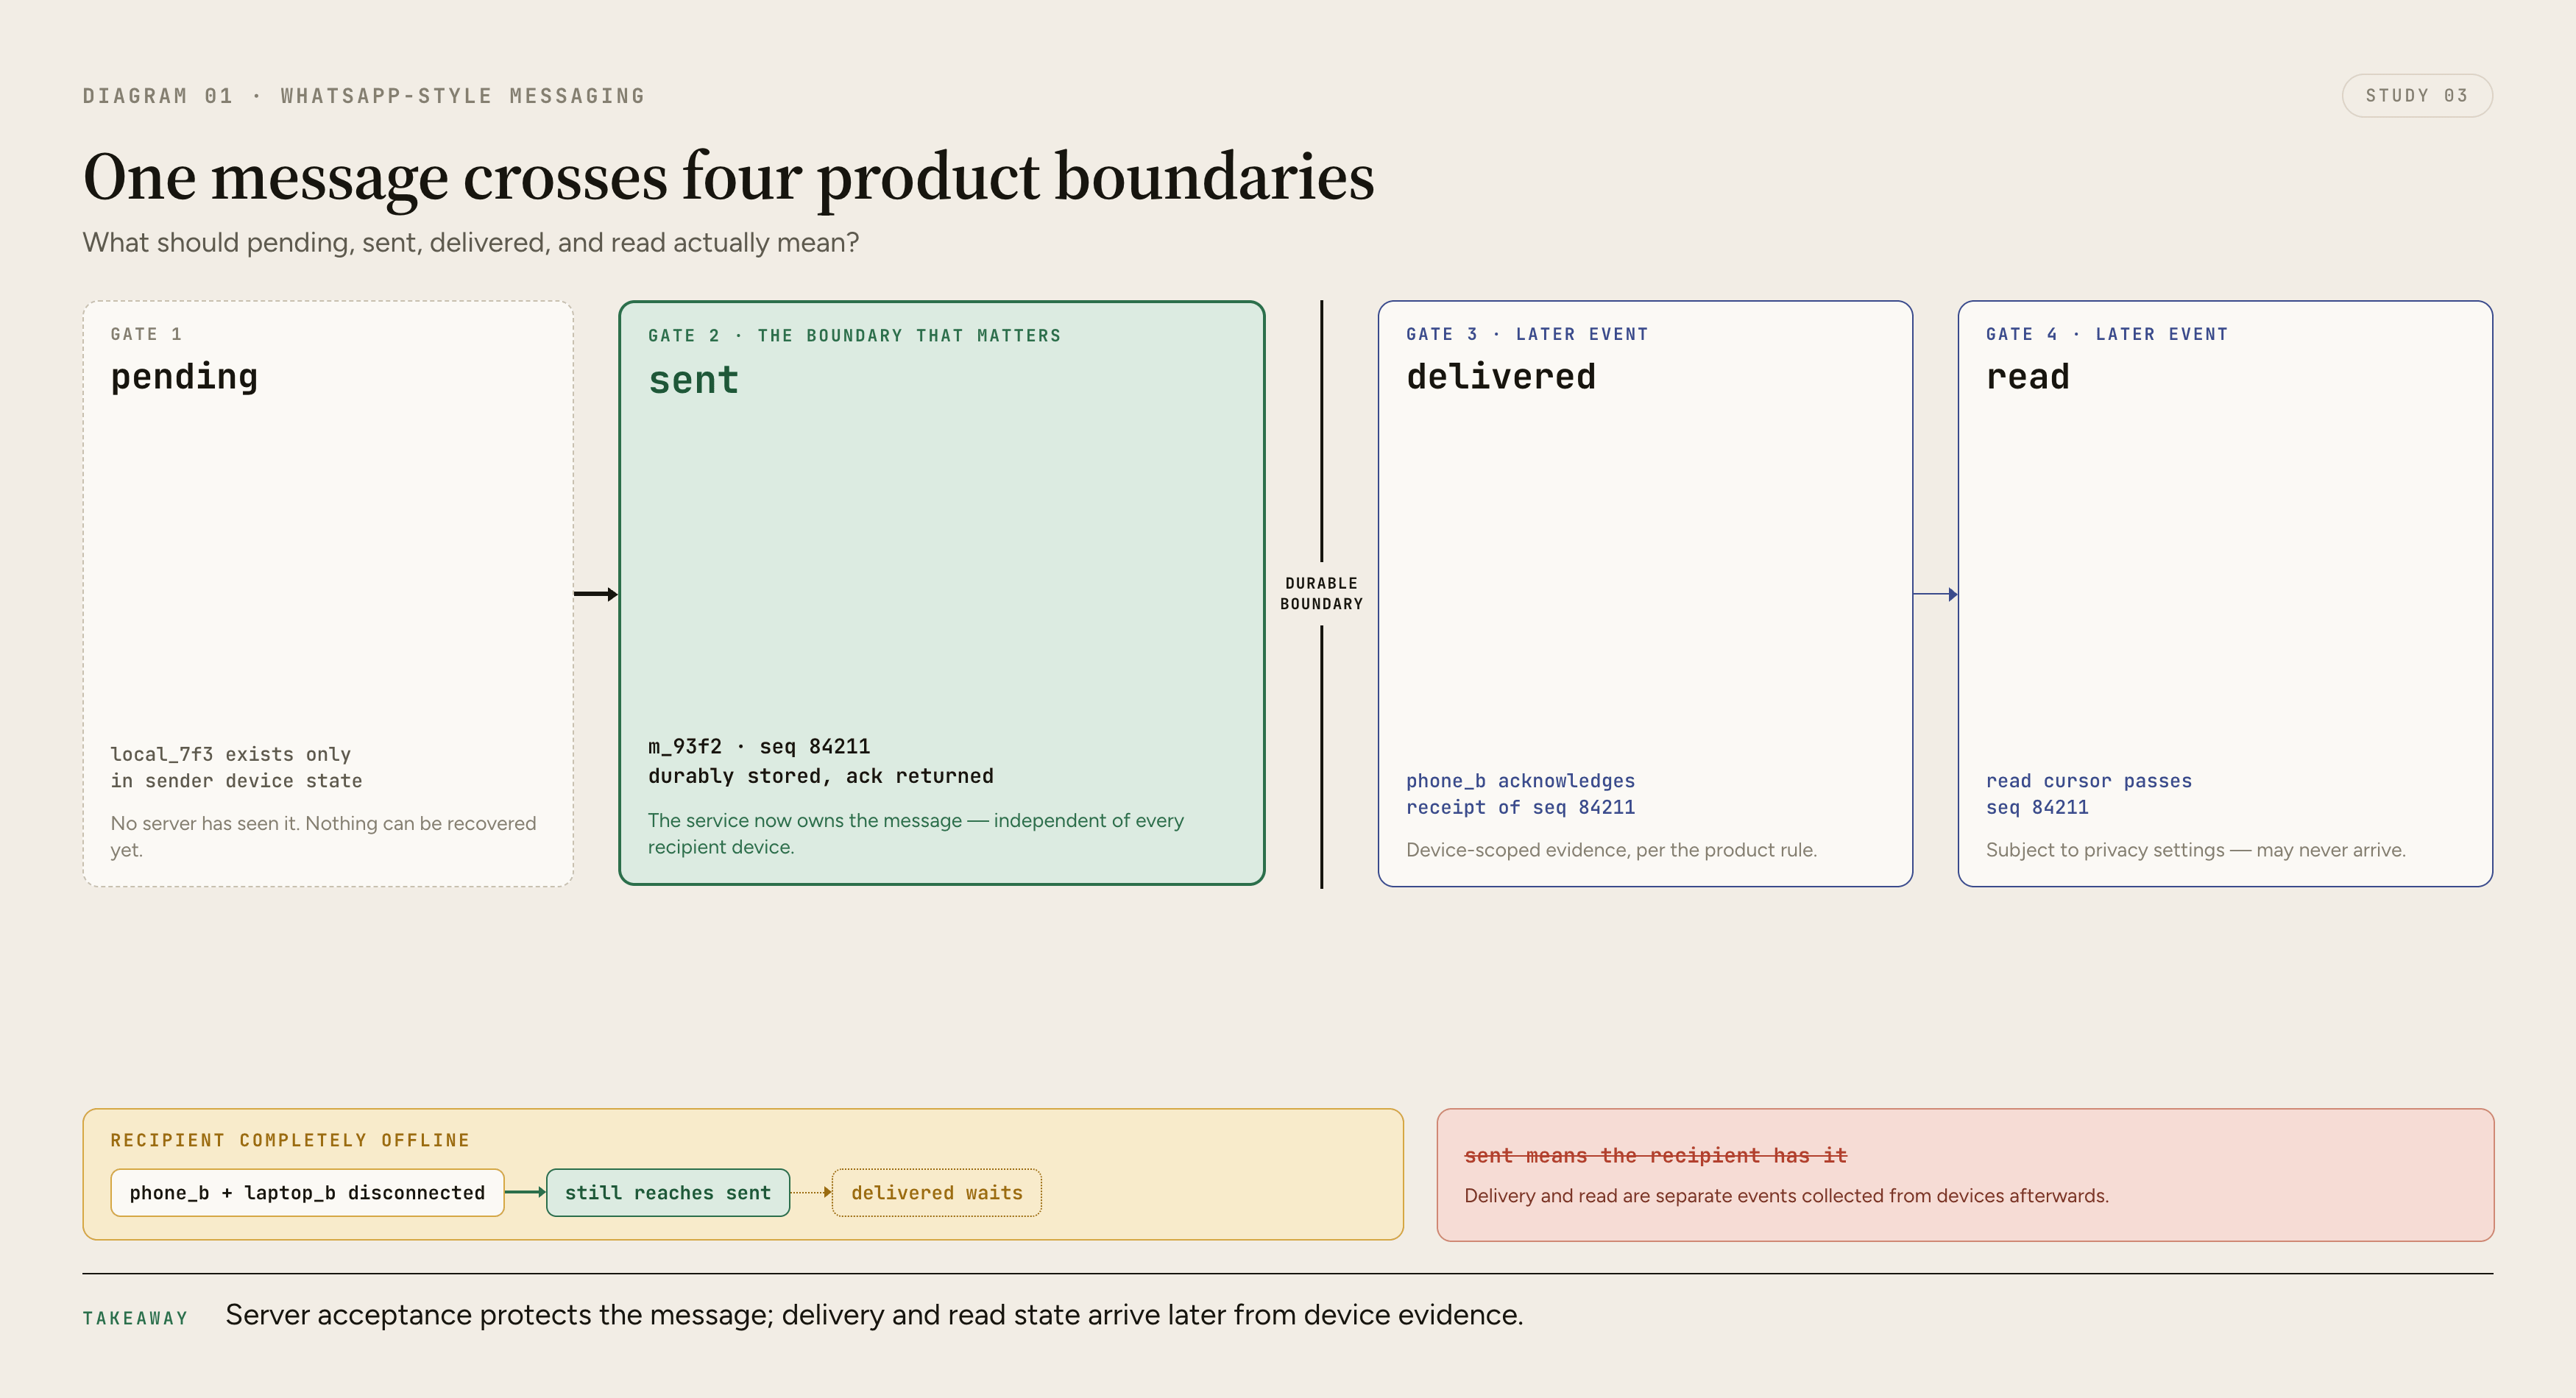
Task: Click the 'phone_b + laptop_b disconnected' chip
Action: [x=307, y=1193]
